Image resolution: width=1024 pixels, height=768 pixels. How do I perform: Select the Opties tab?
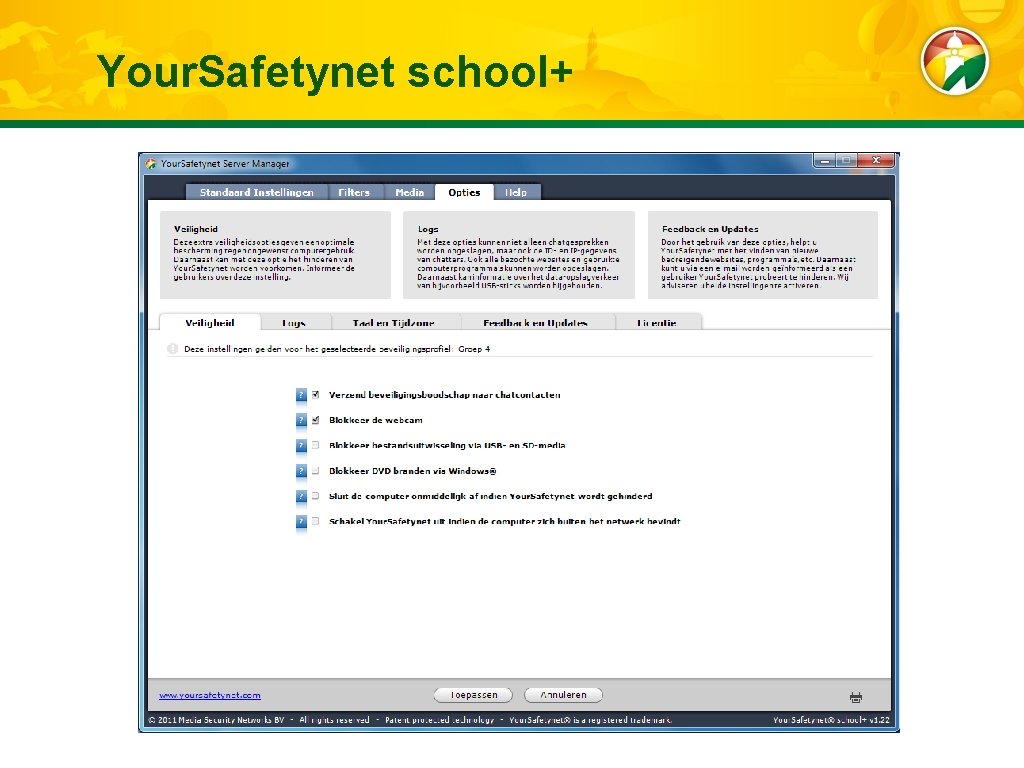click(x=464, y=192)
